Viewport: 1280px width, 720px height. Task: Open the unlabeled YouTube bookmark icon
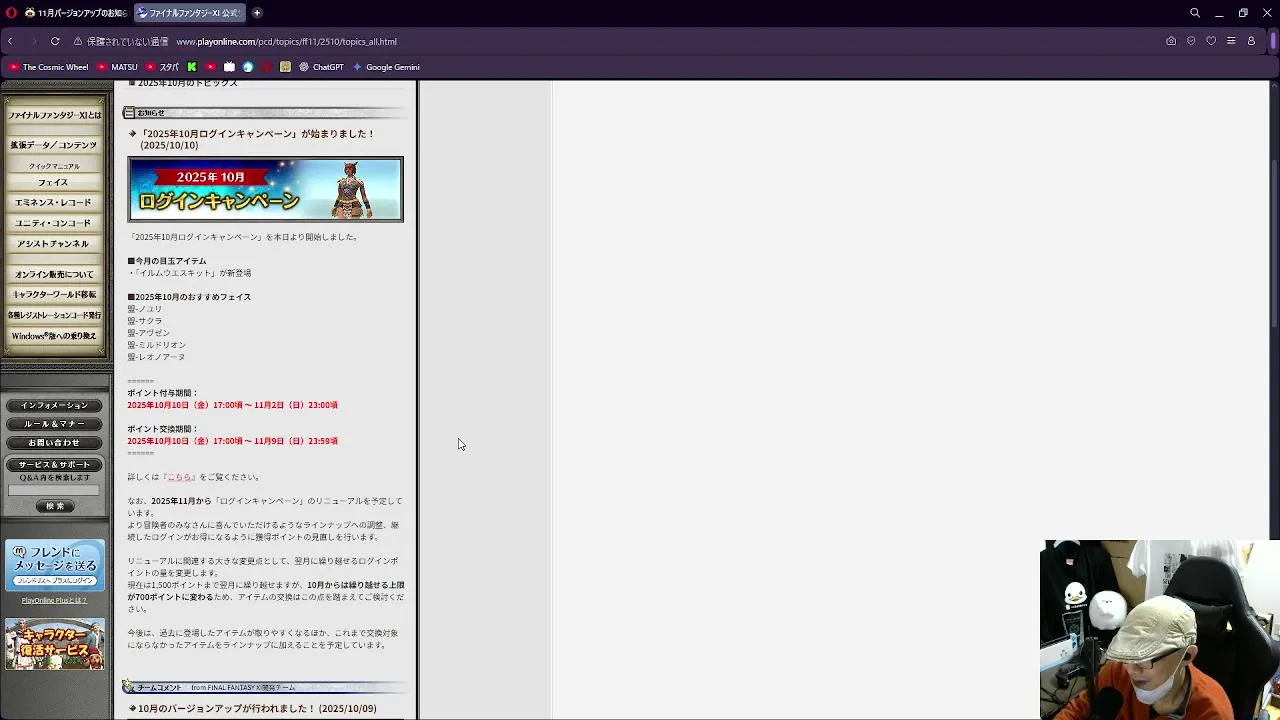[210, 67]
